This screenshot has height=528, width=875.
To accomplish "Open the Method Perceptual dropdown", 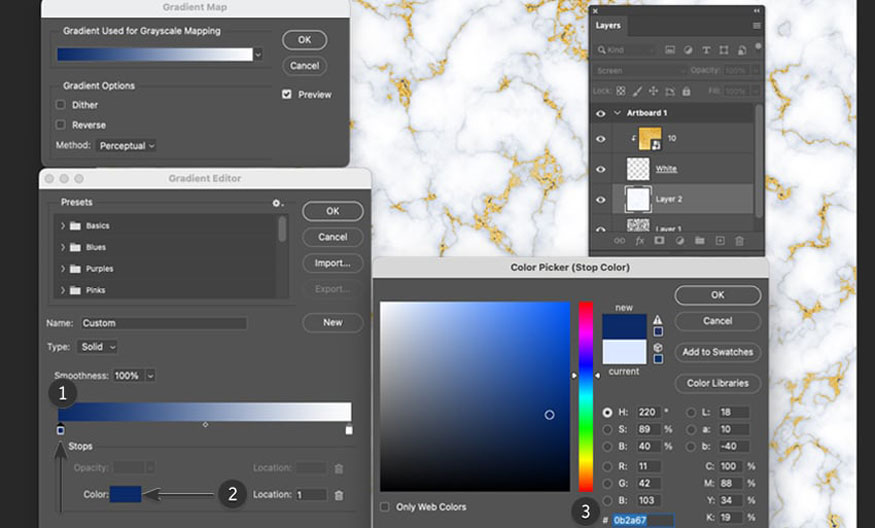I will [126, 146].
